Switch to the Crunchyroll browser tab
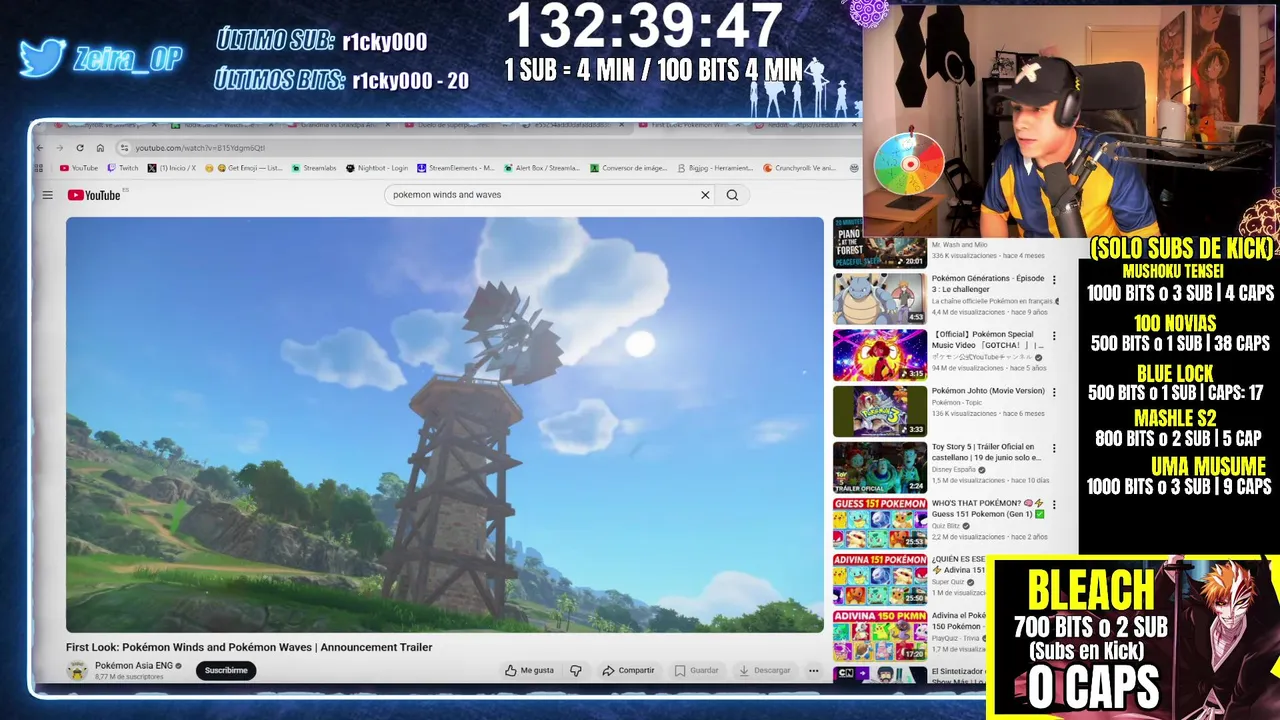 103,125
